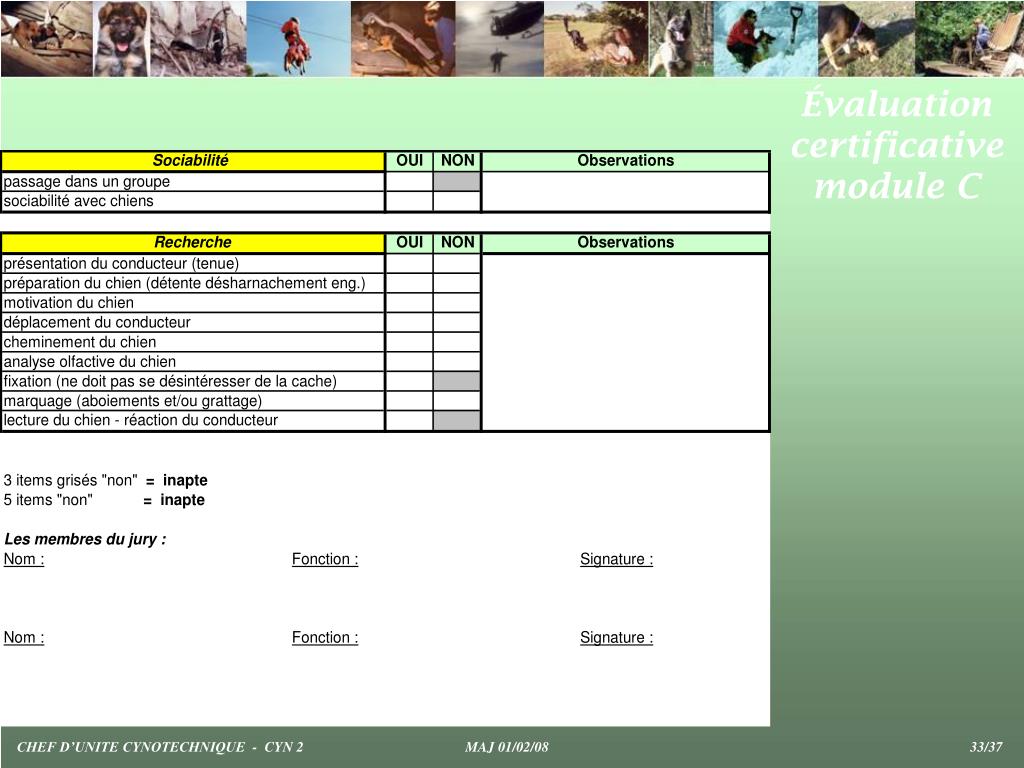
Task: Select text 'motivation du chien'
Action: 69,303
